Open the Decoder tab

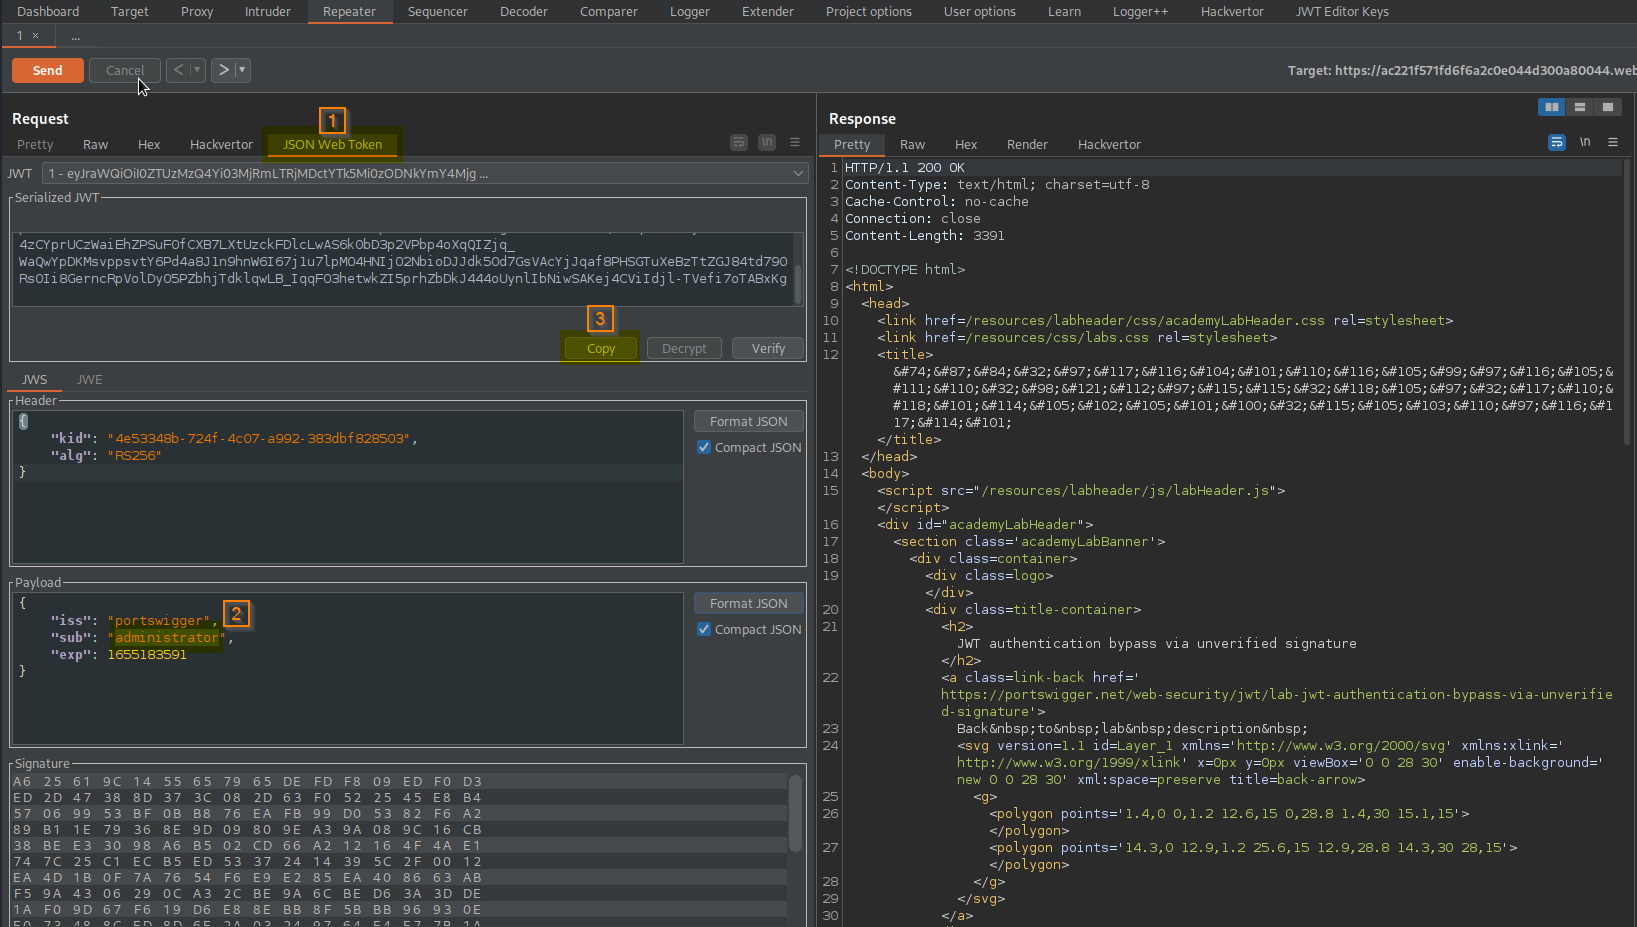[x=524, y=12]
